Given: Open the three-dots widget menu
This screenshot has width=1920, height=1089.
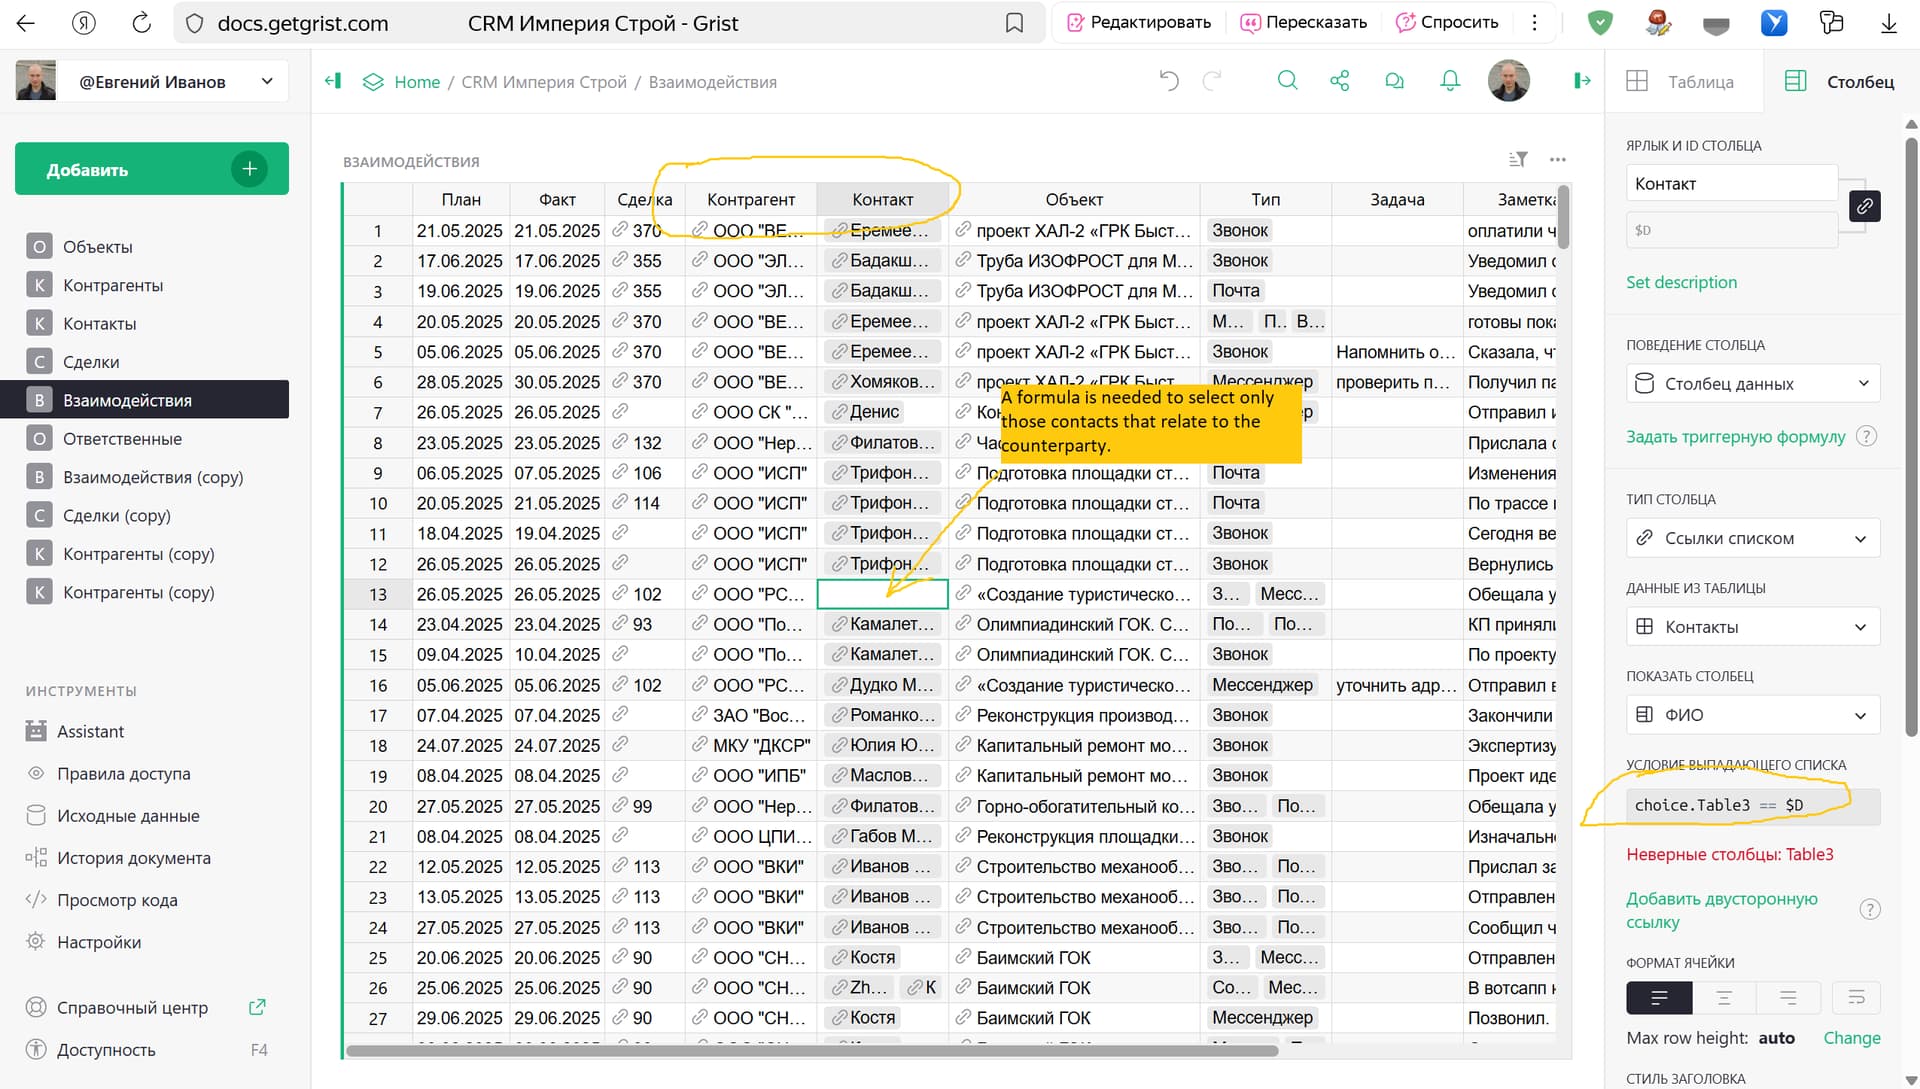Looking at the screenshot, I should pos(1557,159).
